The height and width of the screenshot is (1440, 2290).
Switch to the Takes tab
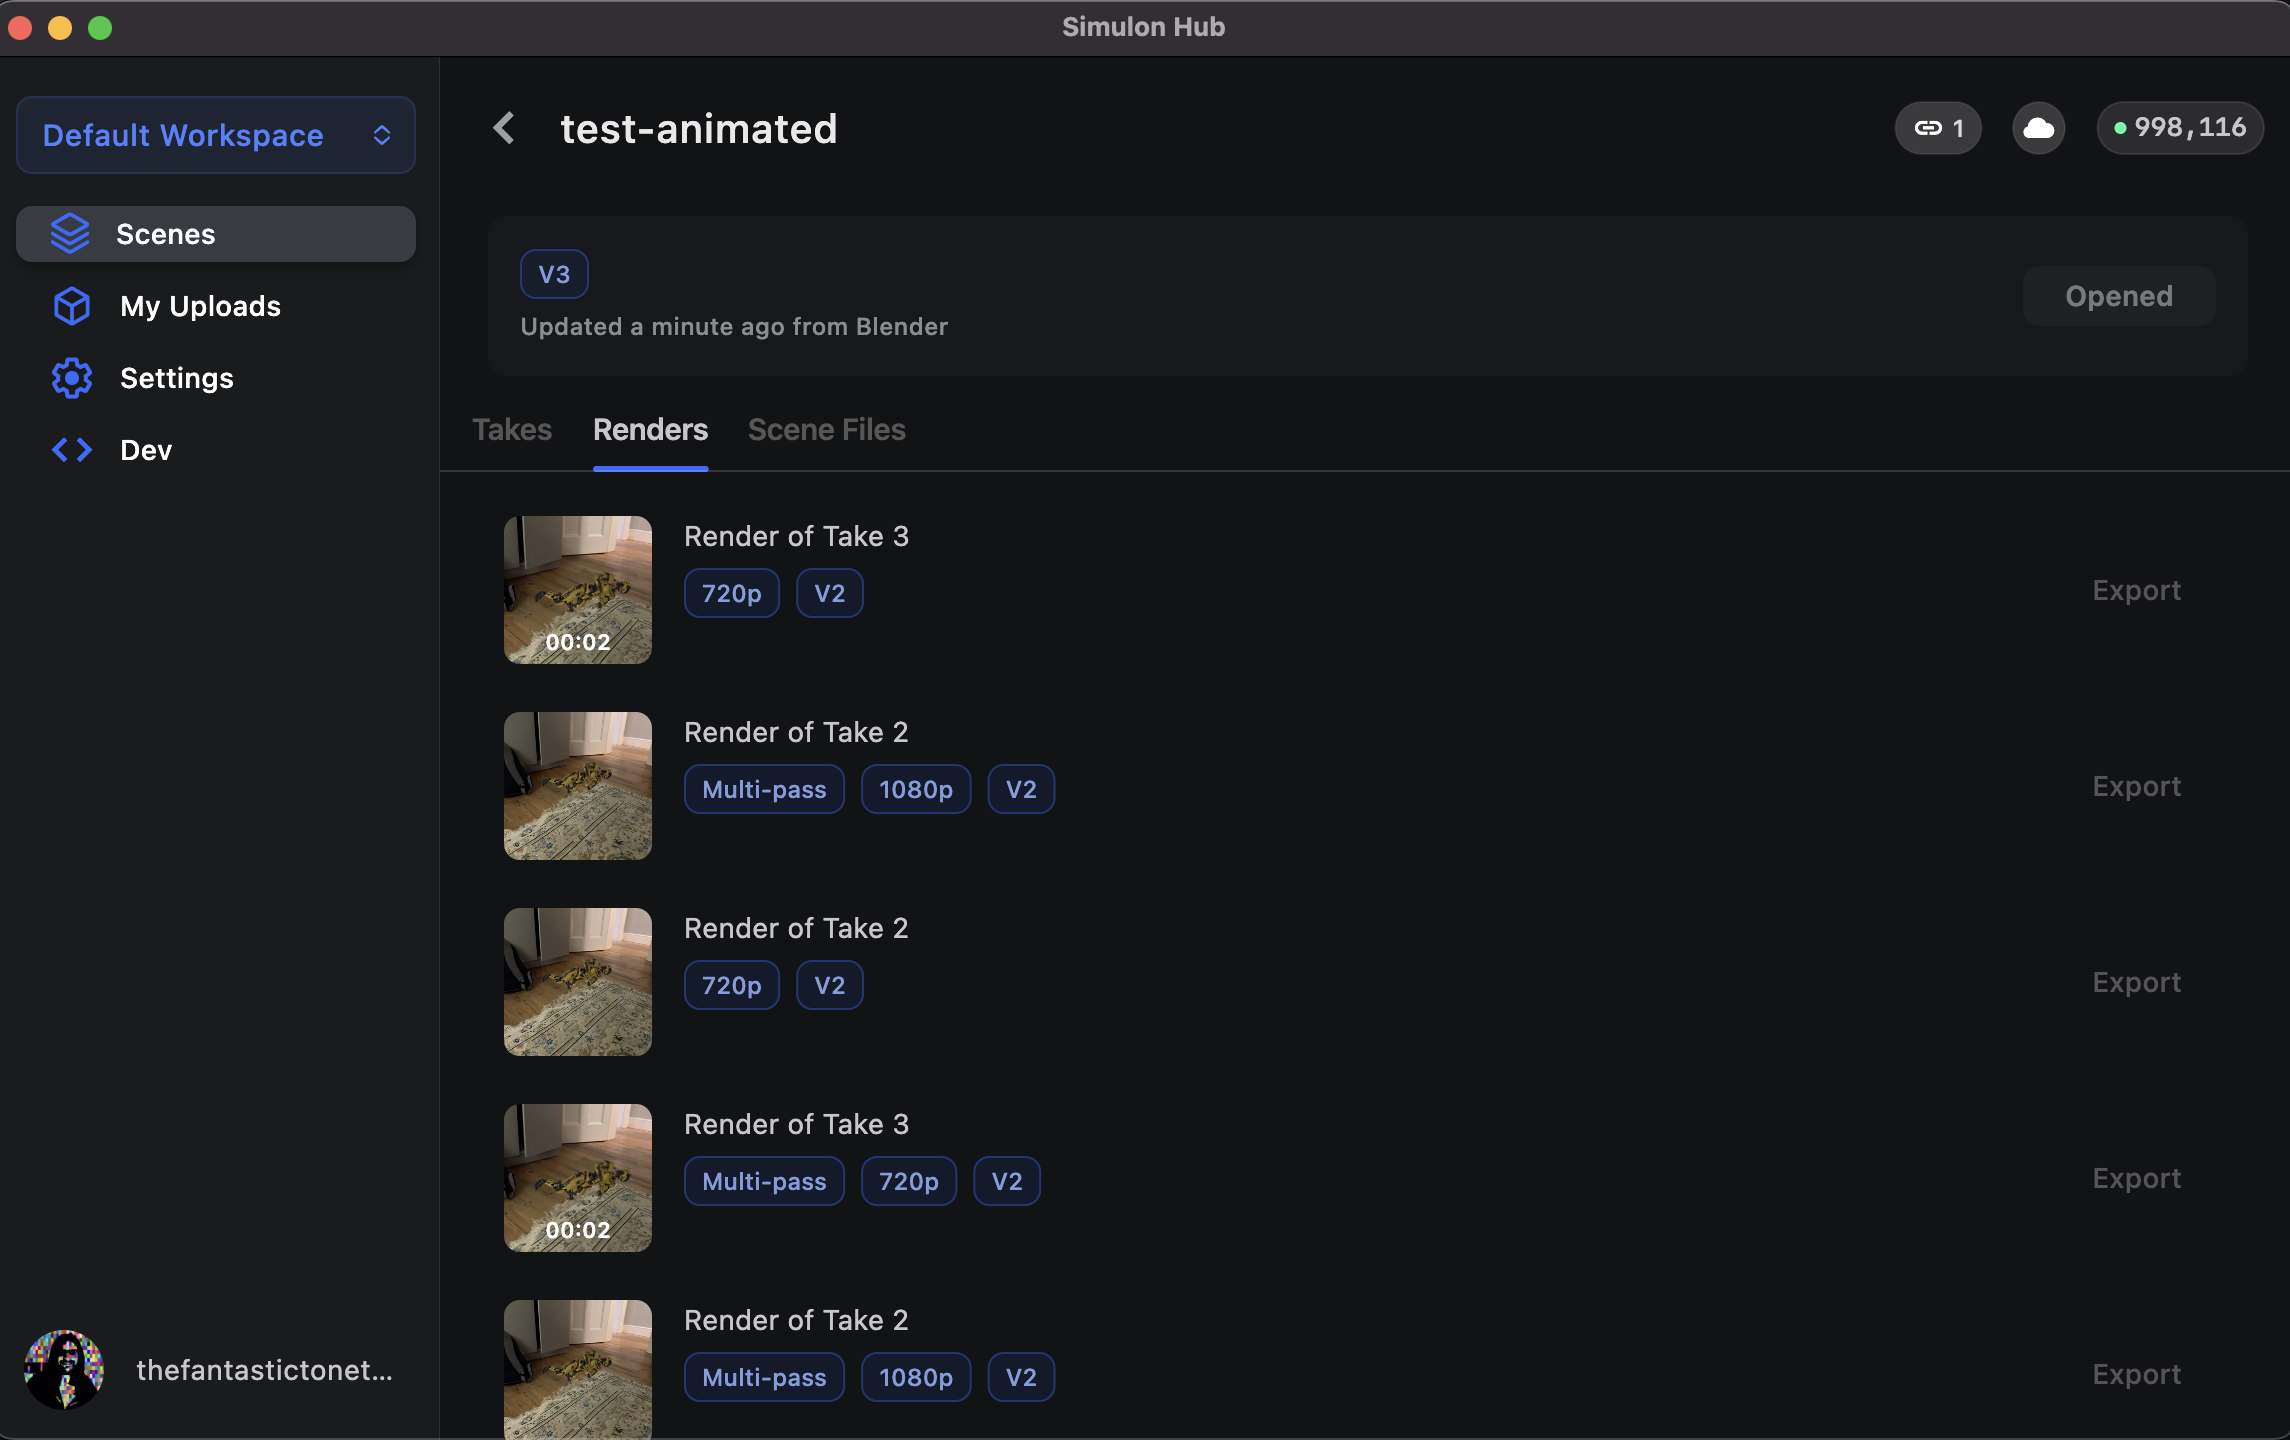tap(512, 430)
